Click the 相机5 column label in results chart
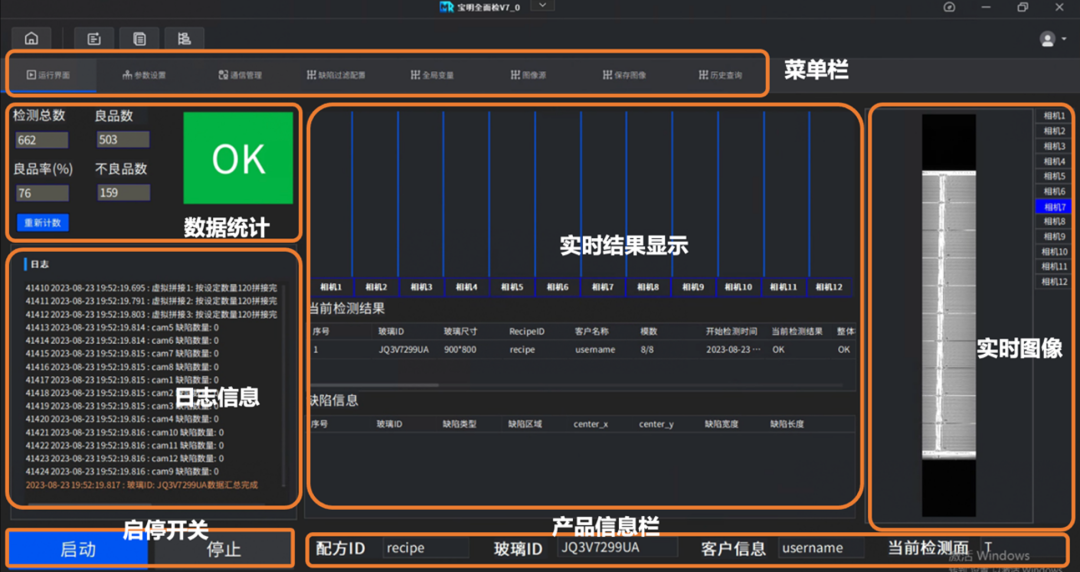1080x572 pixels. pos(511,287)
